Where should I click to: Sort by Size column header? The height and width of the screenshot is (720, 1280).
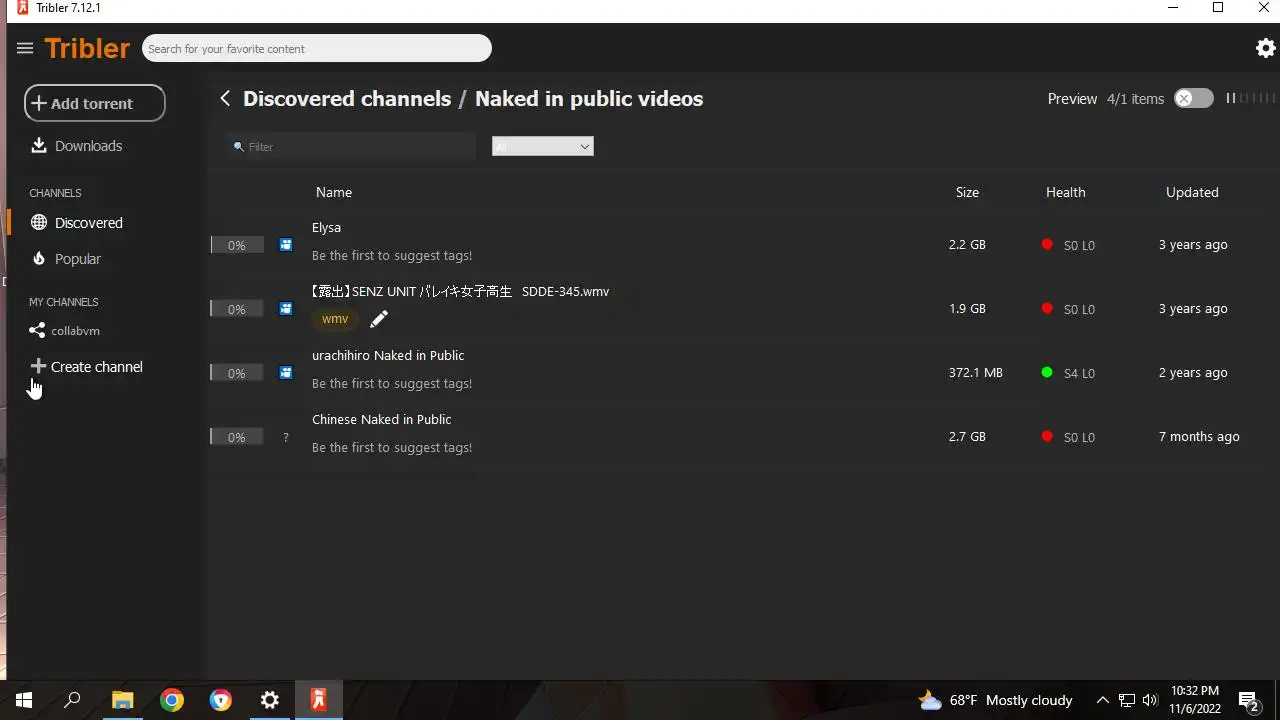[x=967, y=192]
